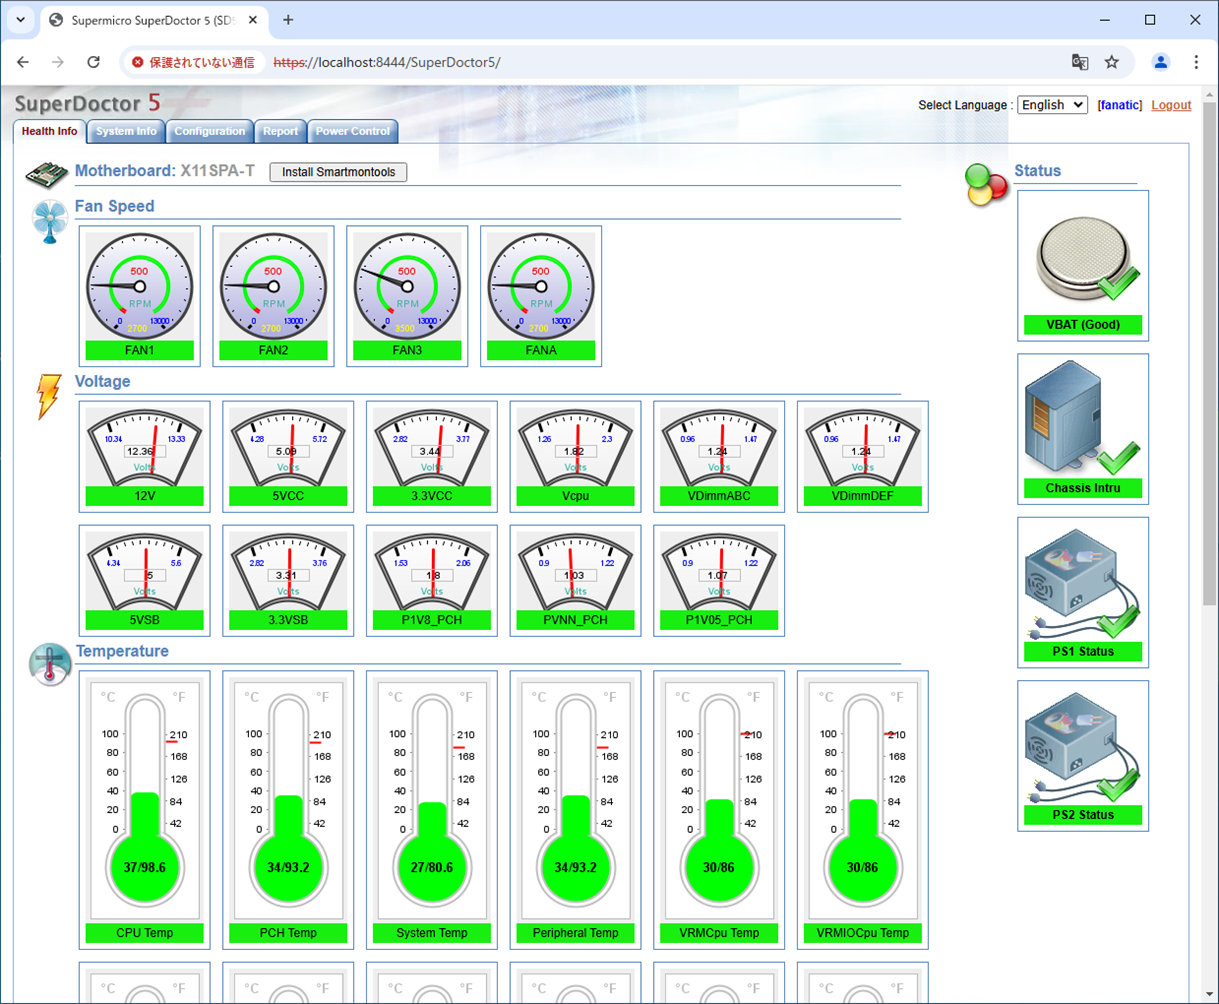Image resolution: width=1219 pixels, height=1004 pixels.
Task: Open the Report tab
Action: (x=280, y=131)
